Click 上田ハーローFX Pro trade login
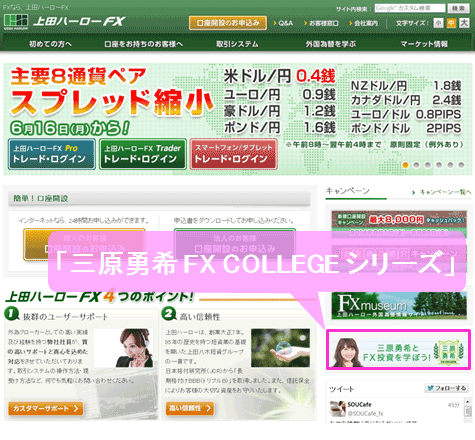The image size is (475, 440). coord(52,154)
